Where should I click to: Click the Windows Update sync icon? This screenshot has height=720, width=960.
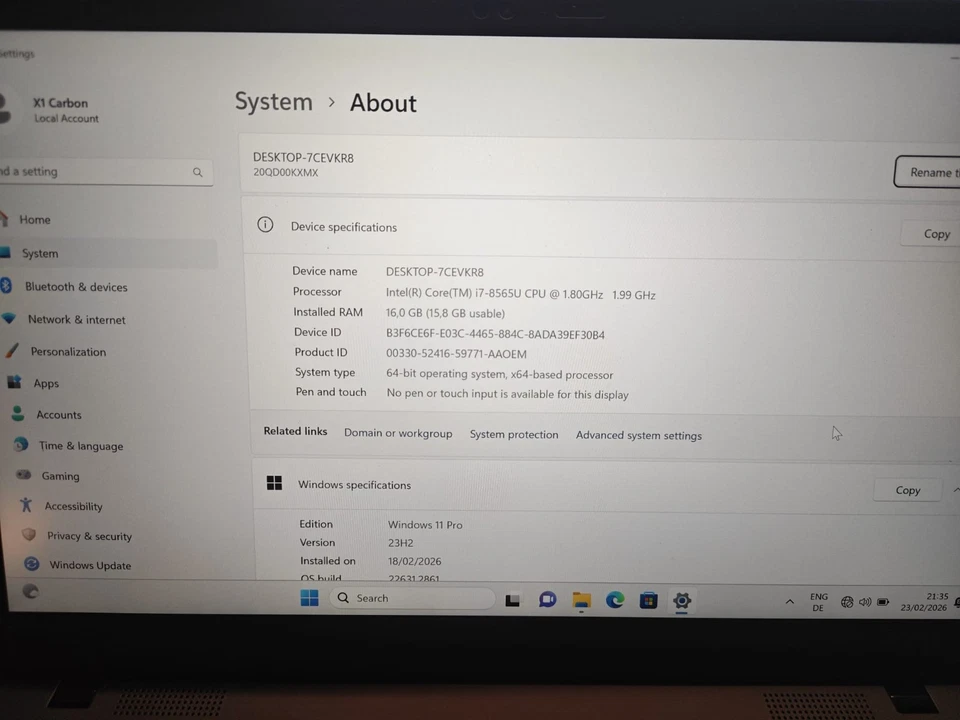(31, 564)
